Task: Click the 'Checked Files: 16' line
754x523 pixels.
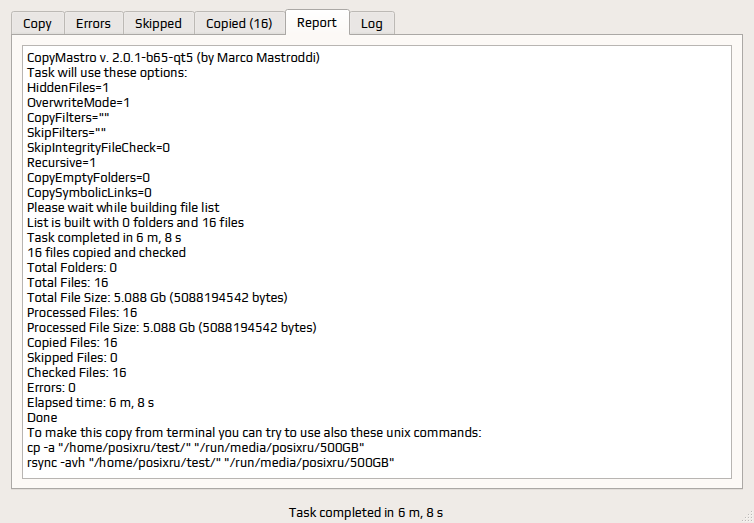Action: (76, 373)
